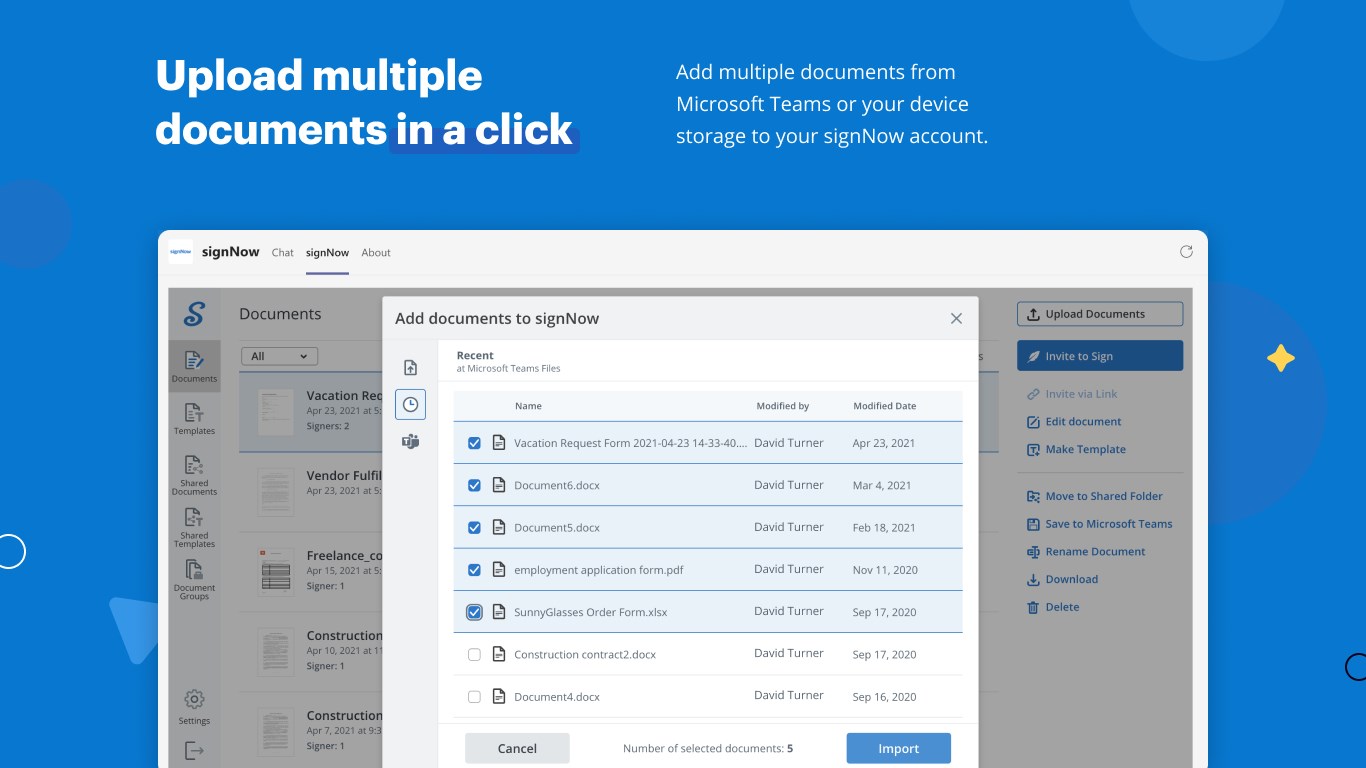Check the Document4.docx checkbox

[474, 697]
